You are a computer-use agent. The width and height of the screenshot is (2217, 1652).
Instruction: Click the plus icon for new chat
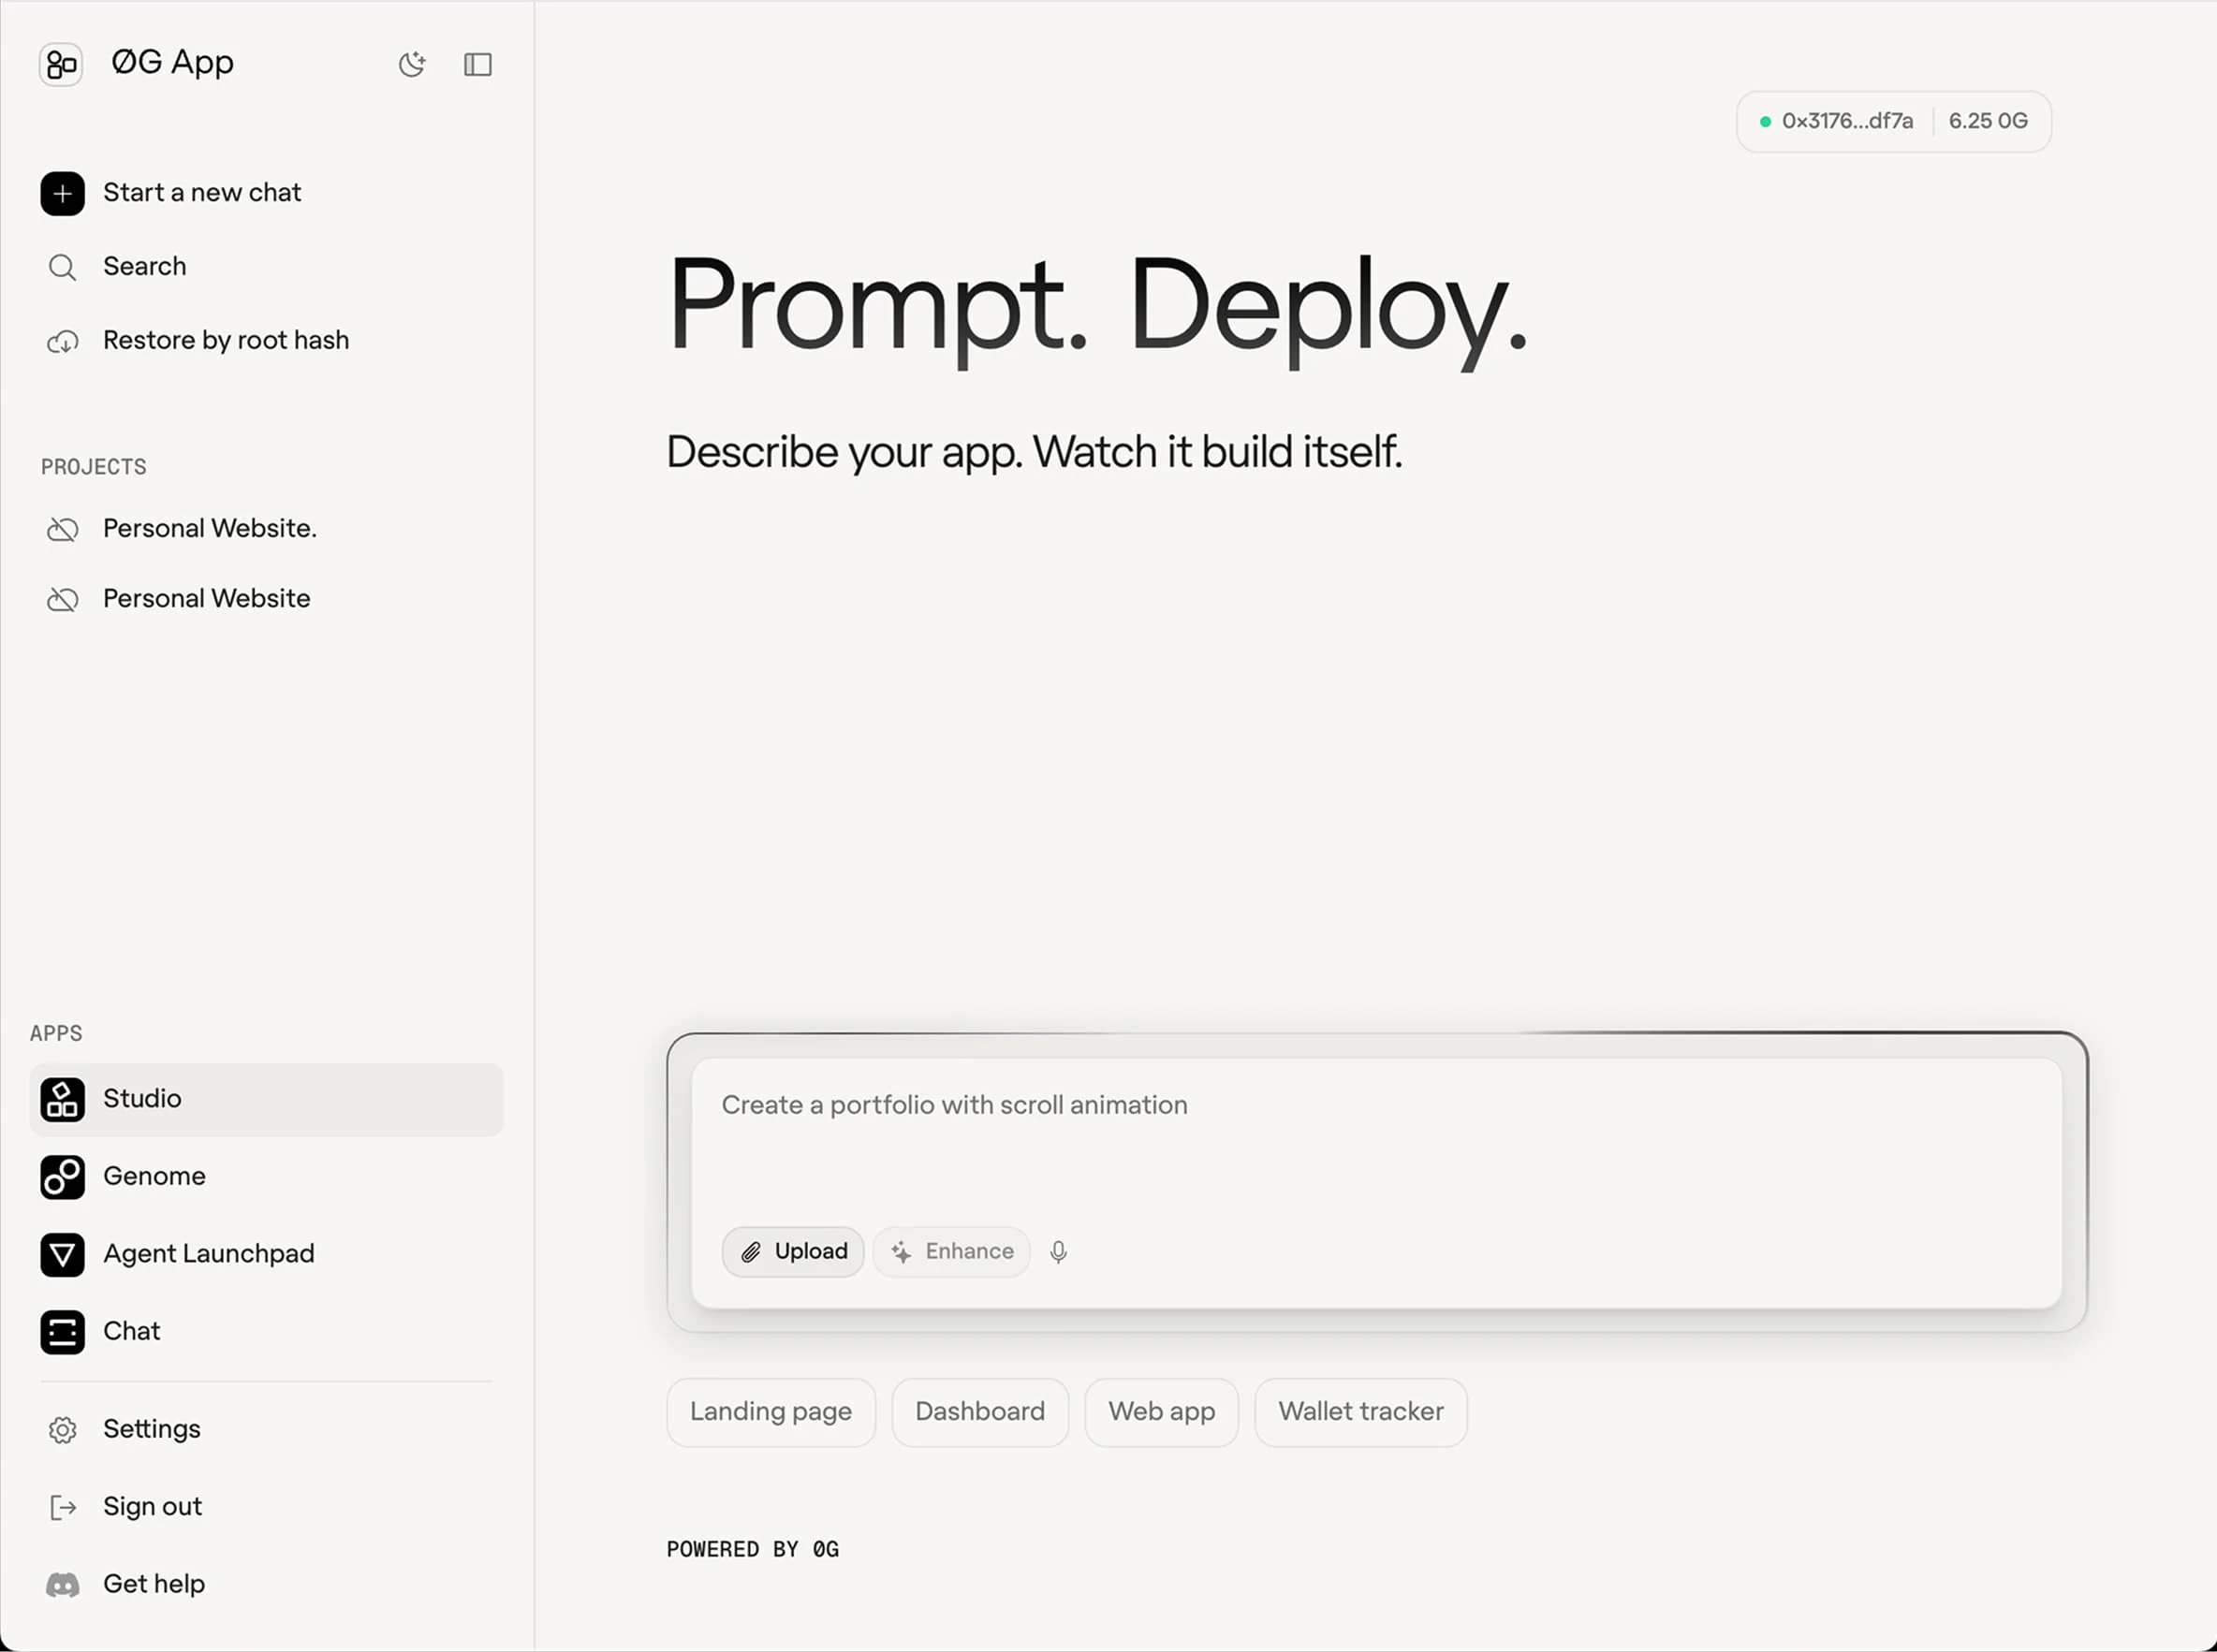click(x=62, y=193)
